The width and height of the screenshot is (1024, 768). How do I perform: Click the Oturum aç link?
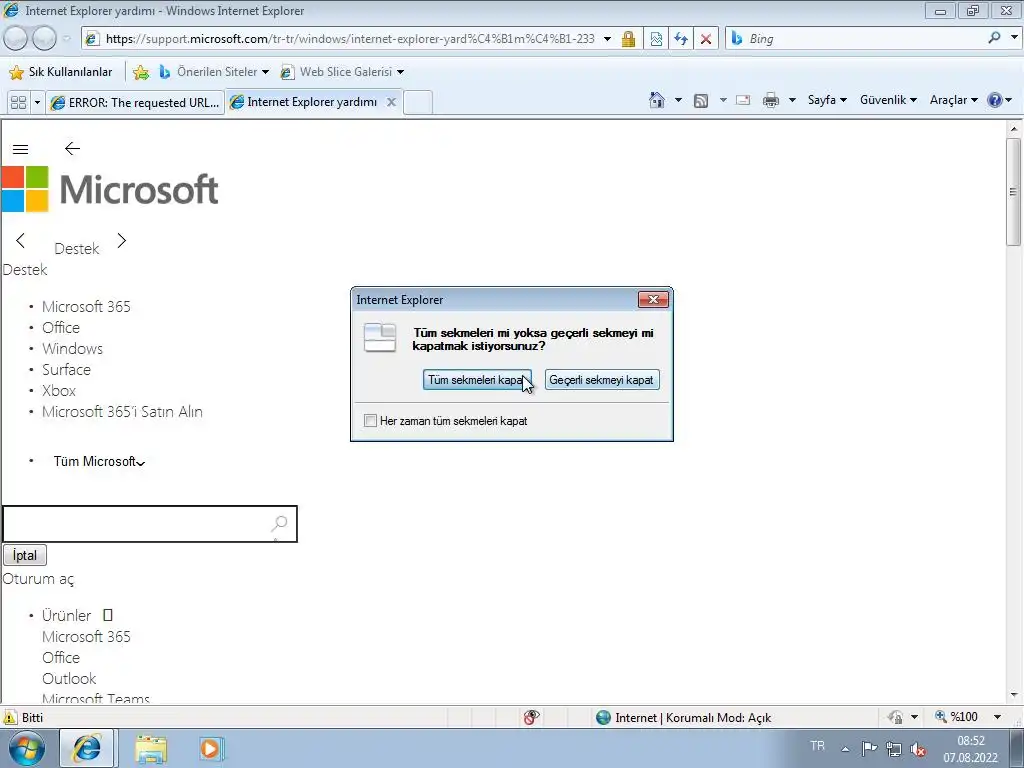39,579
